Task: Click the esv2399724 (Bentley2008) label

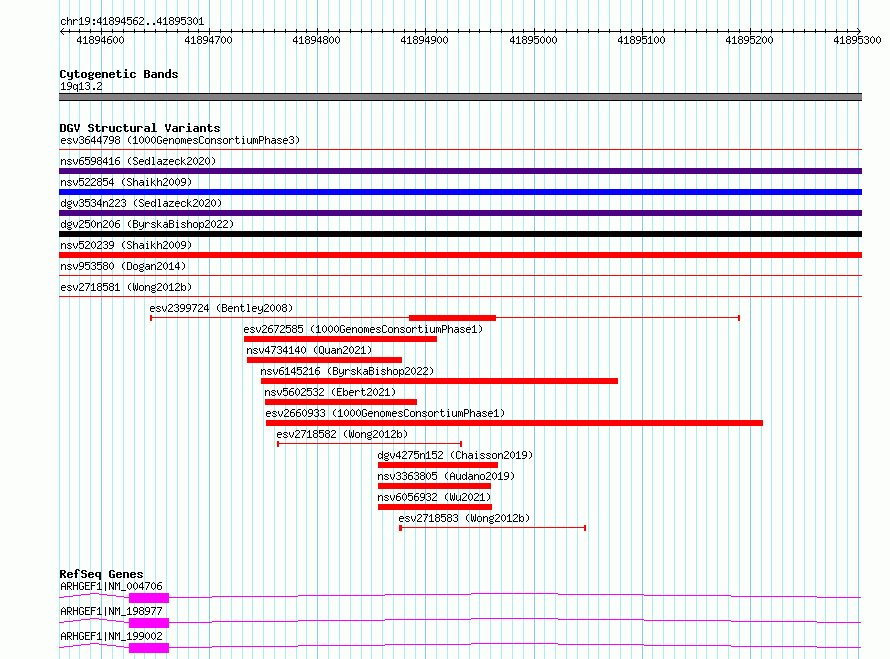Action: [x=221, y=308]
